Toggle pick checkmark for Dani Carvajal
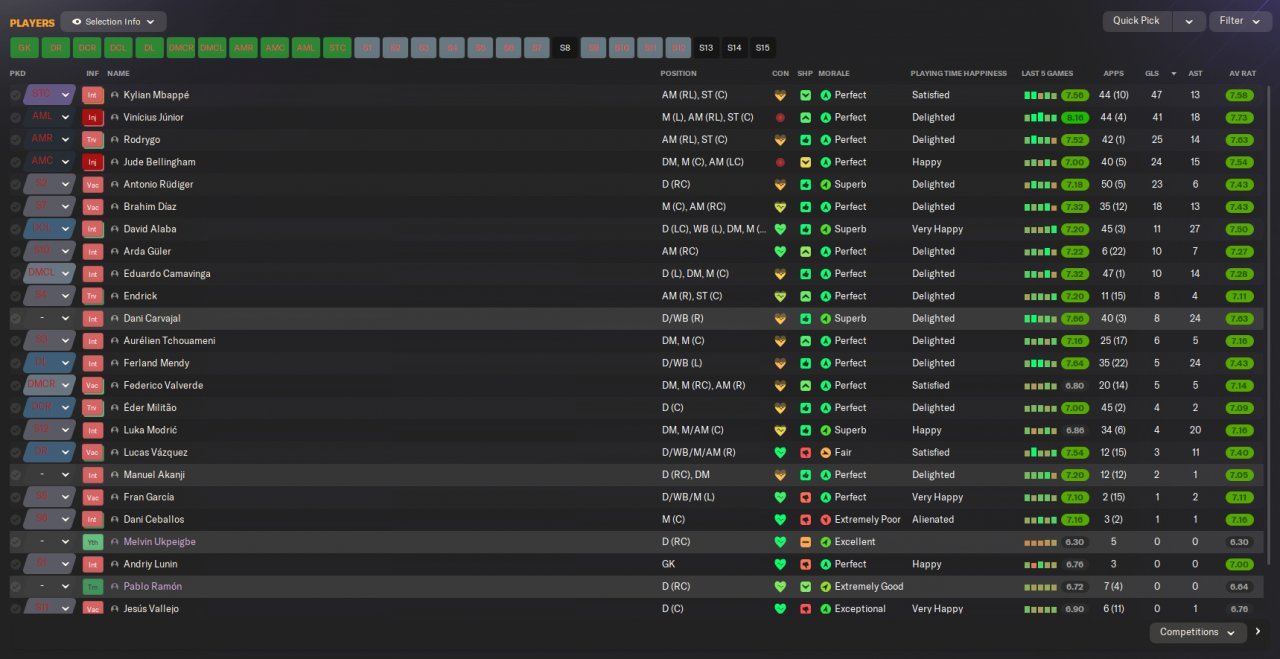Screen dimensions: 1280x659 click(x=15, y=318)
